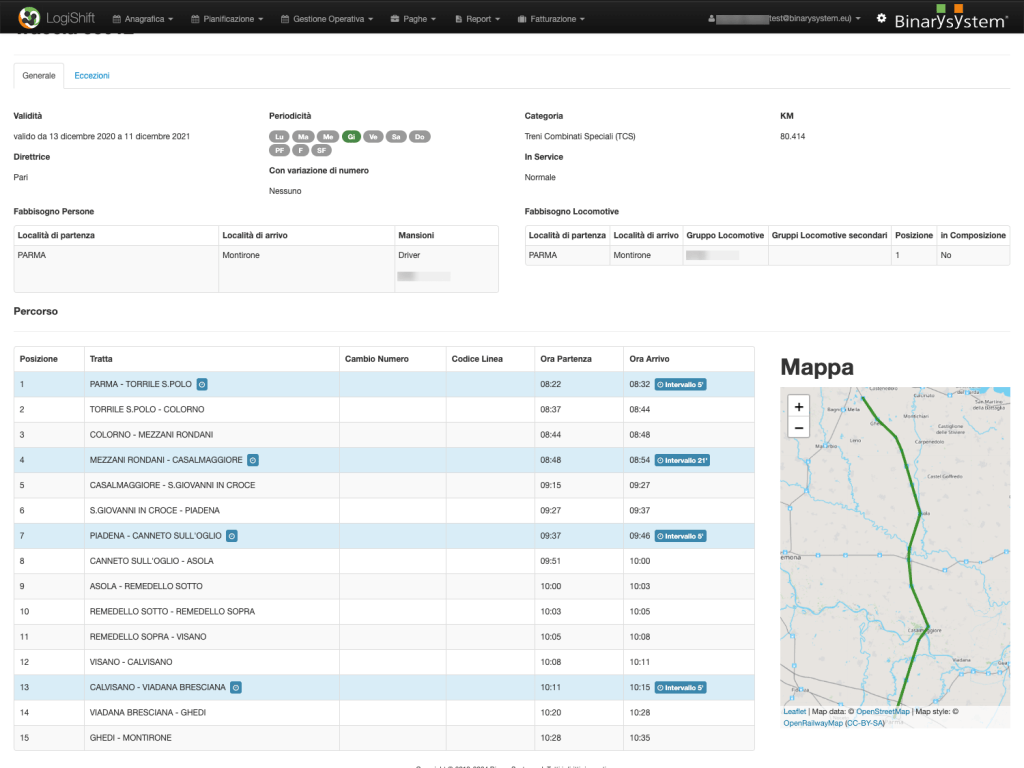This screenshot has height=768, width=1024.
Task: Click the Intervallo 5' badge at 09:46
Action: [x=680, y=536]
